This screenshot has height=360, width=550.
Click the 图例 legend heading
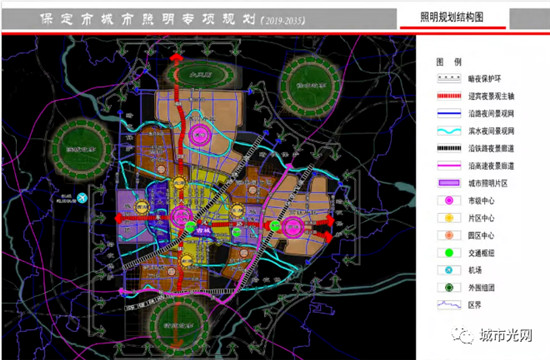pos(449,62)
